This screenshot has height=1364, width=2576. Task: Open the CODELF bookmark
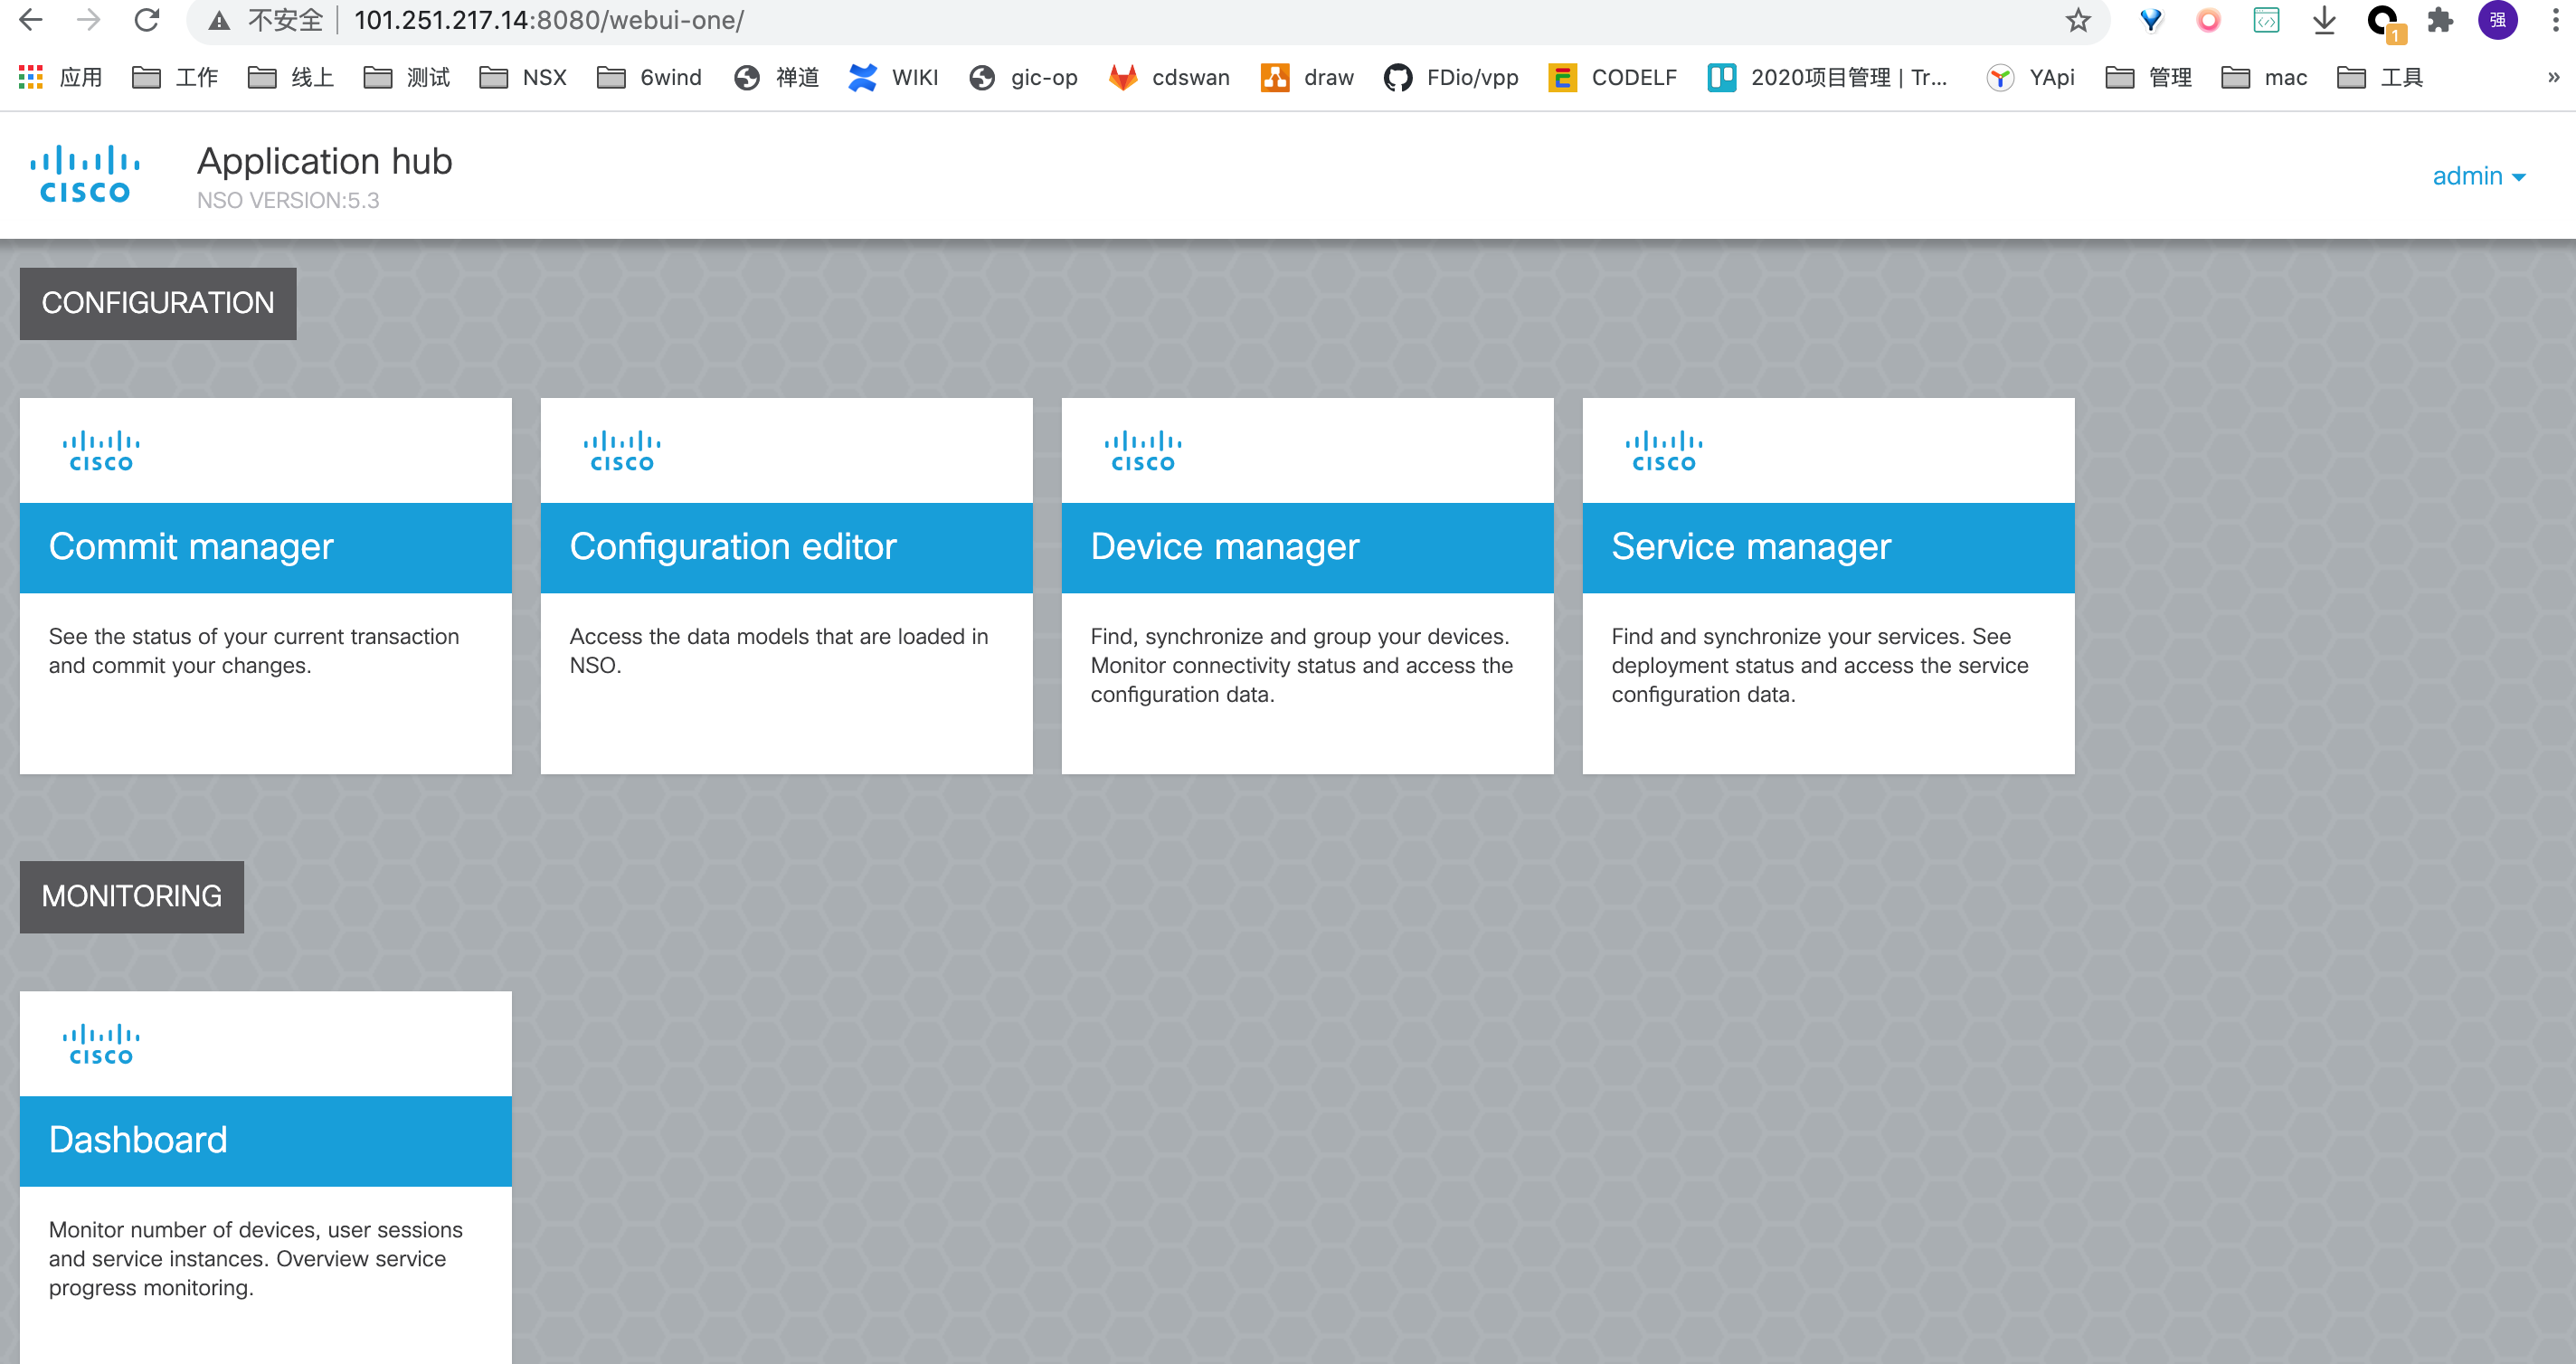click(x=1612, y=77)
